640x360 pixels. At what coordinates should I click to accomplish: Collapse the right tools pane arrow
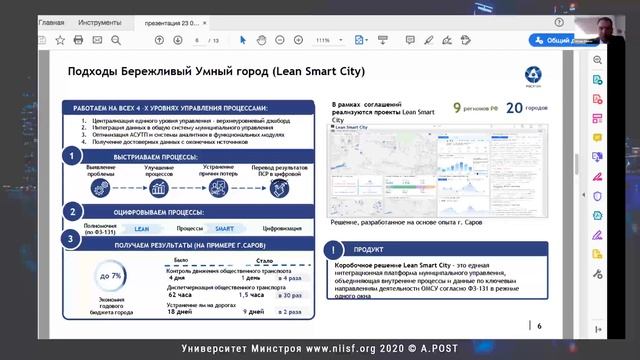tap(583, 195)
